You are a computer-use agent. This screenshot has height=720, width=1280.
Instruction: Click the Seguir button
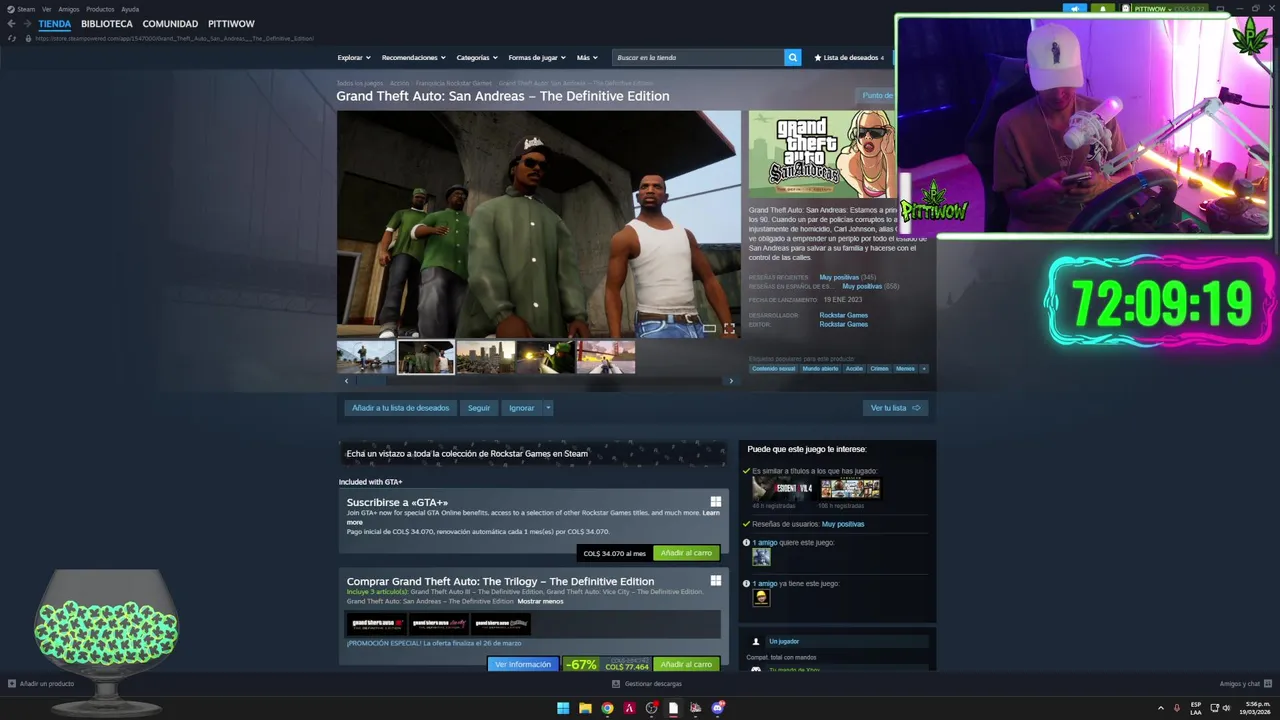(x=479, y=408)
